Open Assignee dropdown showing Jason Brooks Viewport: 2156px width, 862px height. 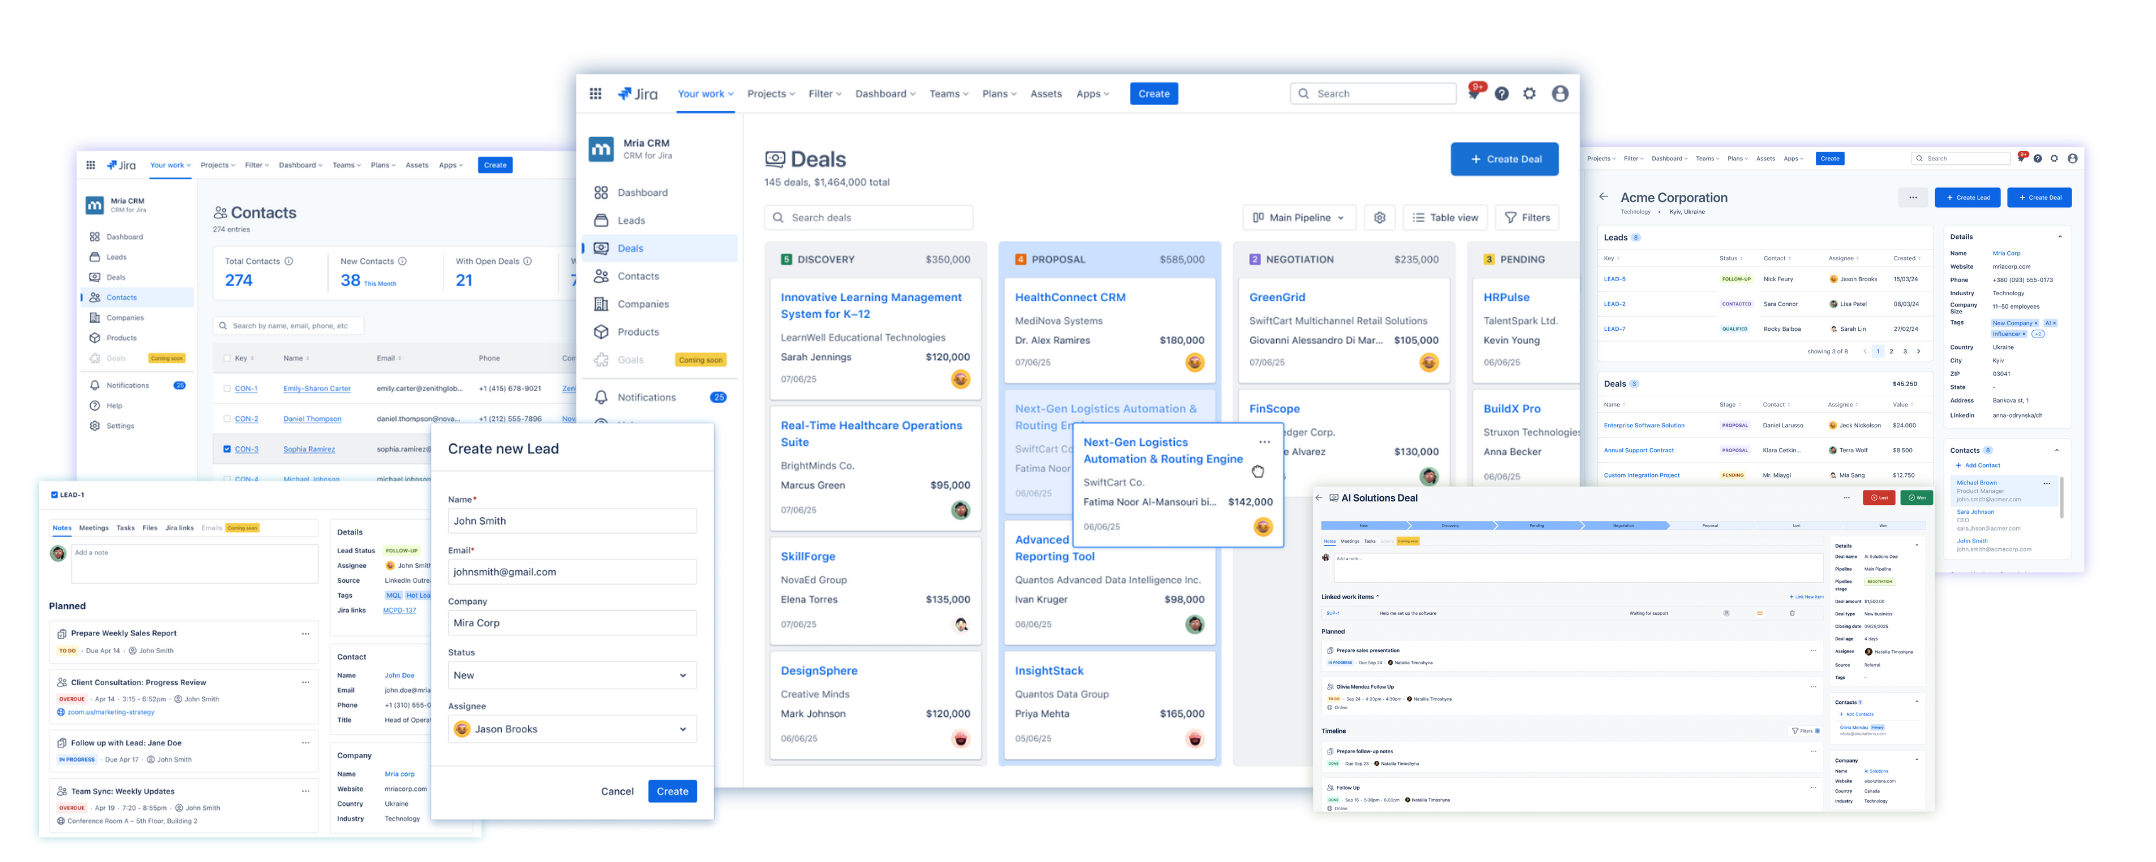pos(572,729)
